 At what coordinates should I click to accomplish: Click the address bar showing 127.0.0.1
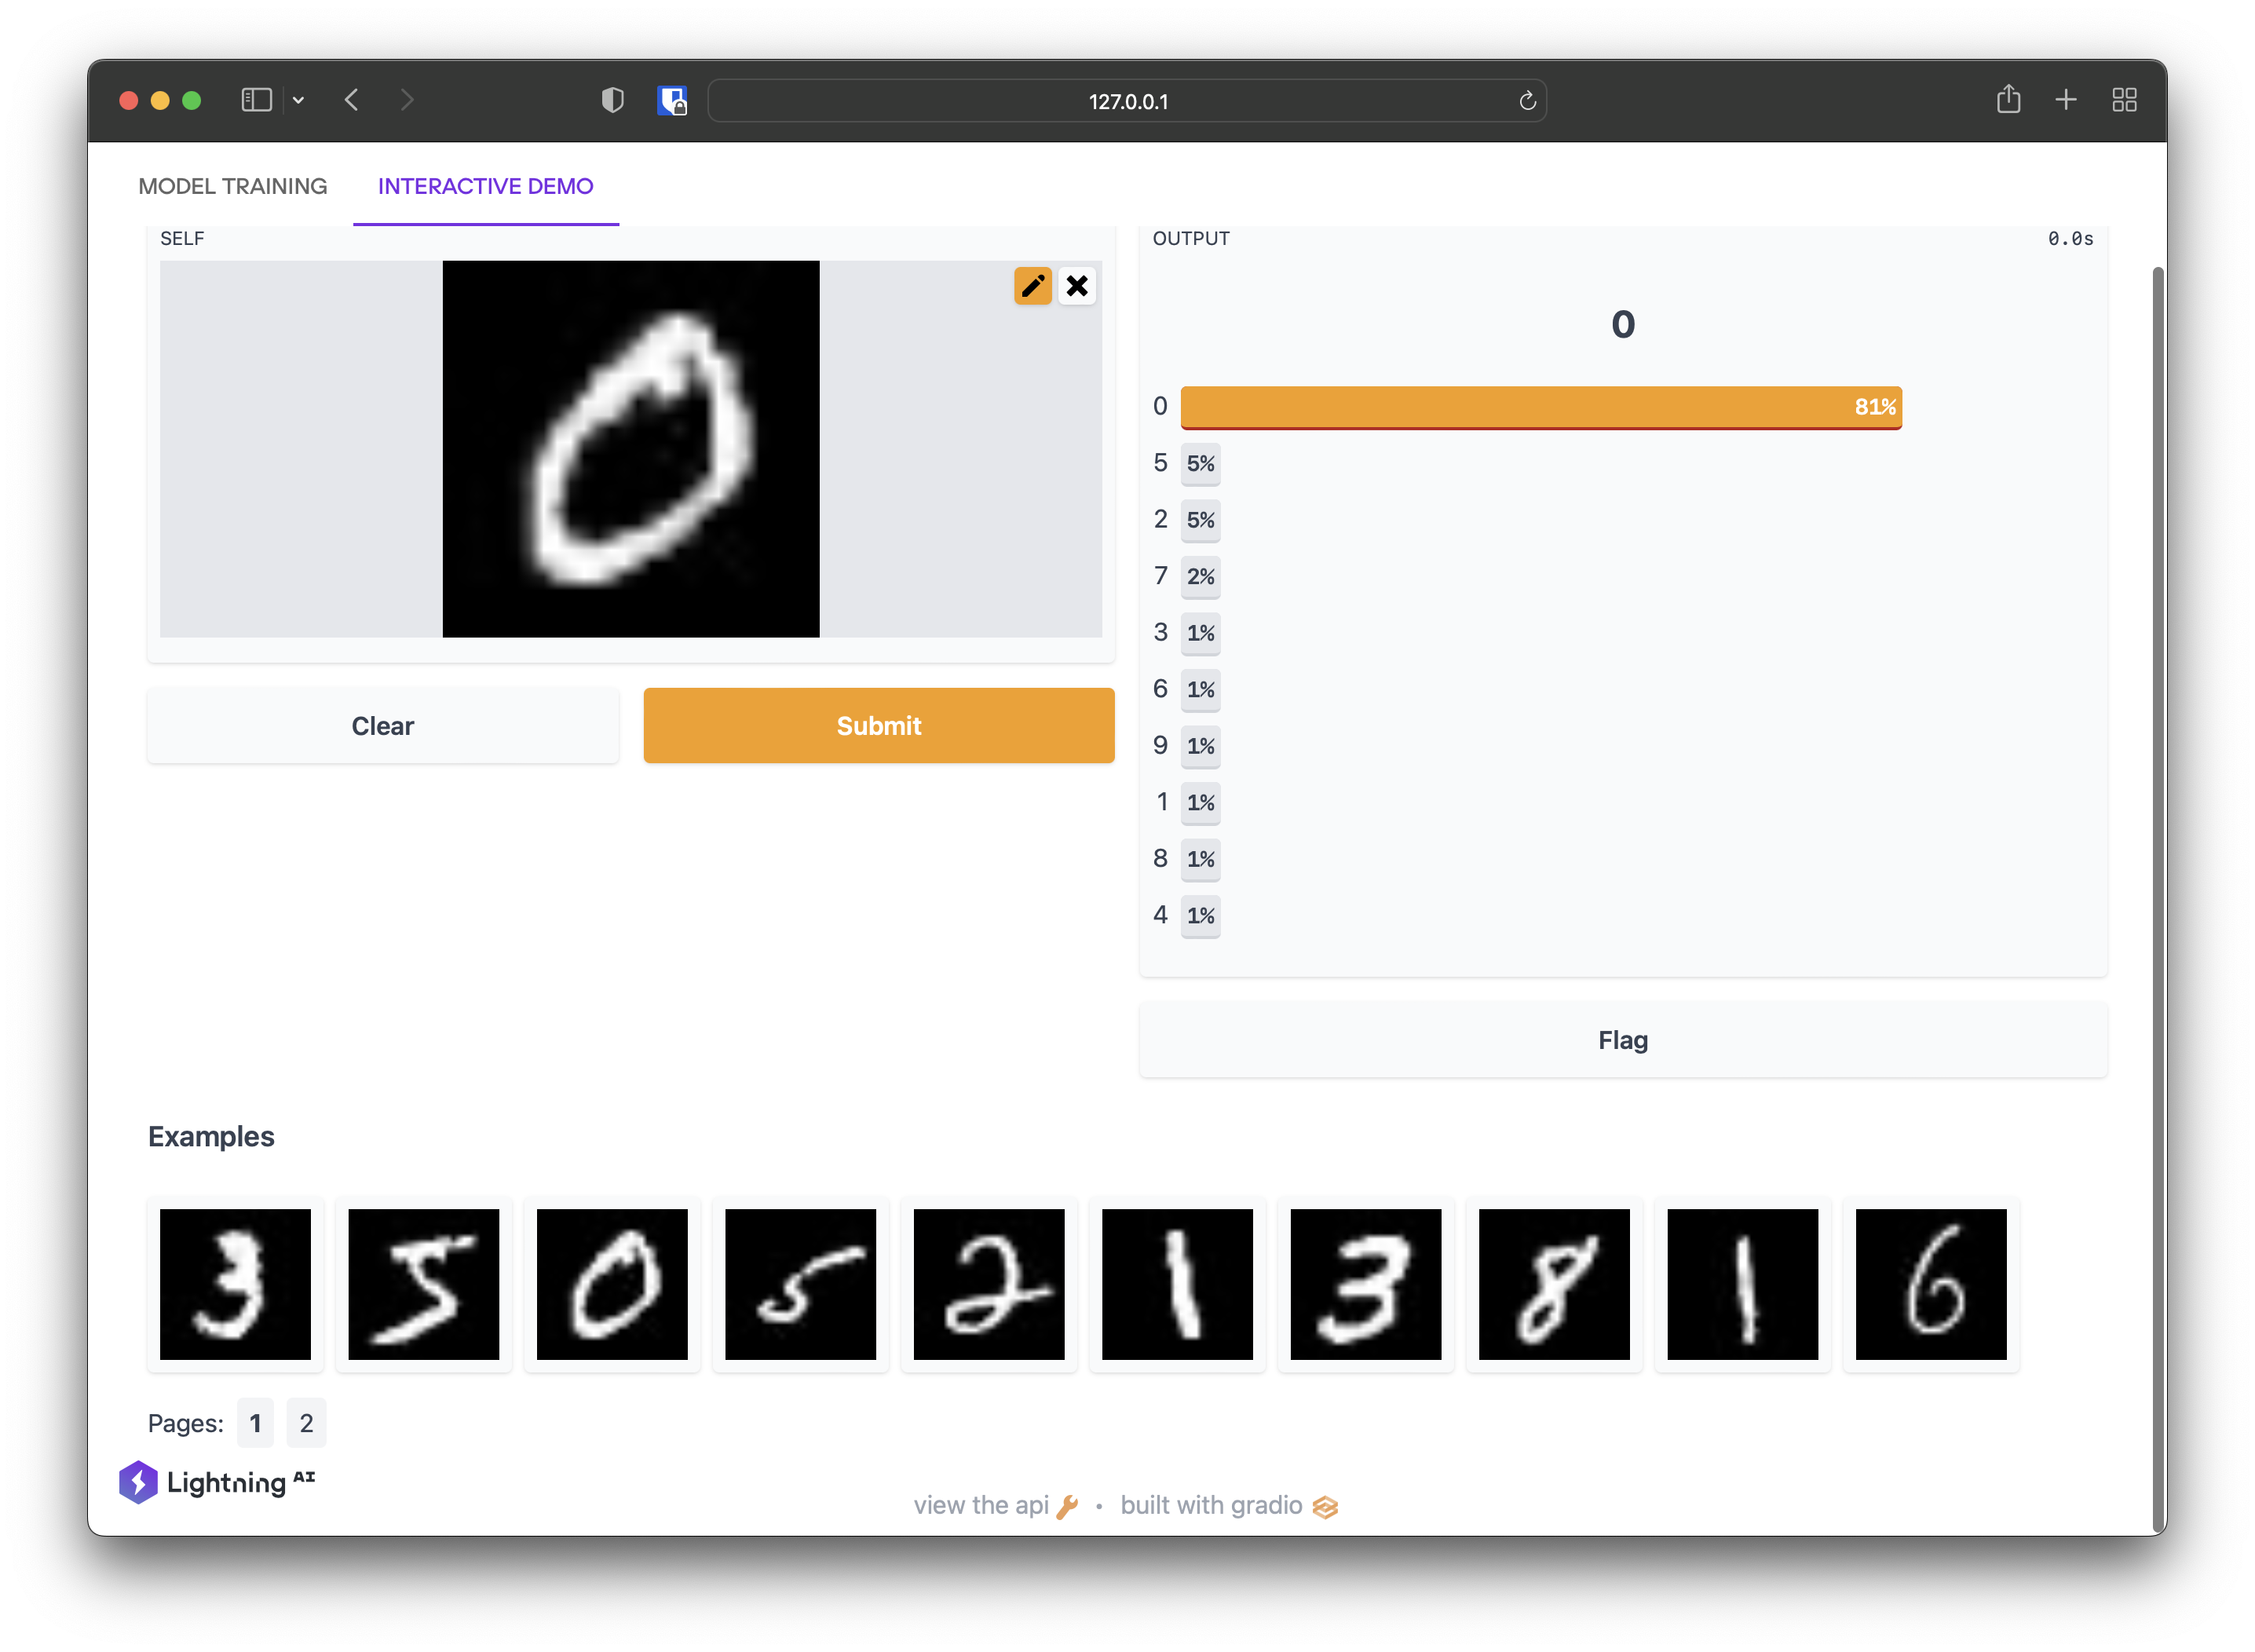(1127, 101)
